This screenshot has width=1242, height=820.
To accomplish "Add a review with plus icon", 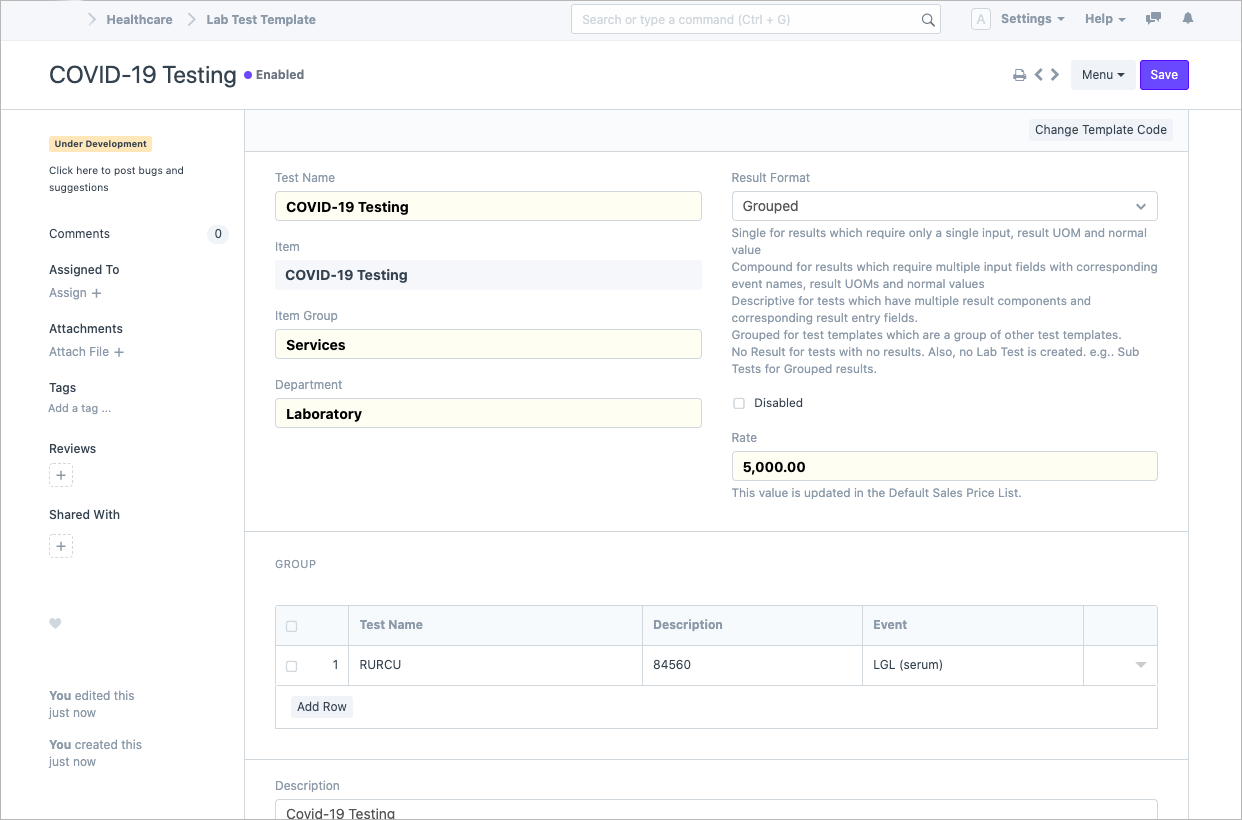I will 61,476.
